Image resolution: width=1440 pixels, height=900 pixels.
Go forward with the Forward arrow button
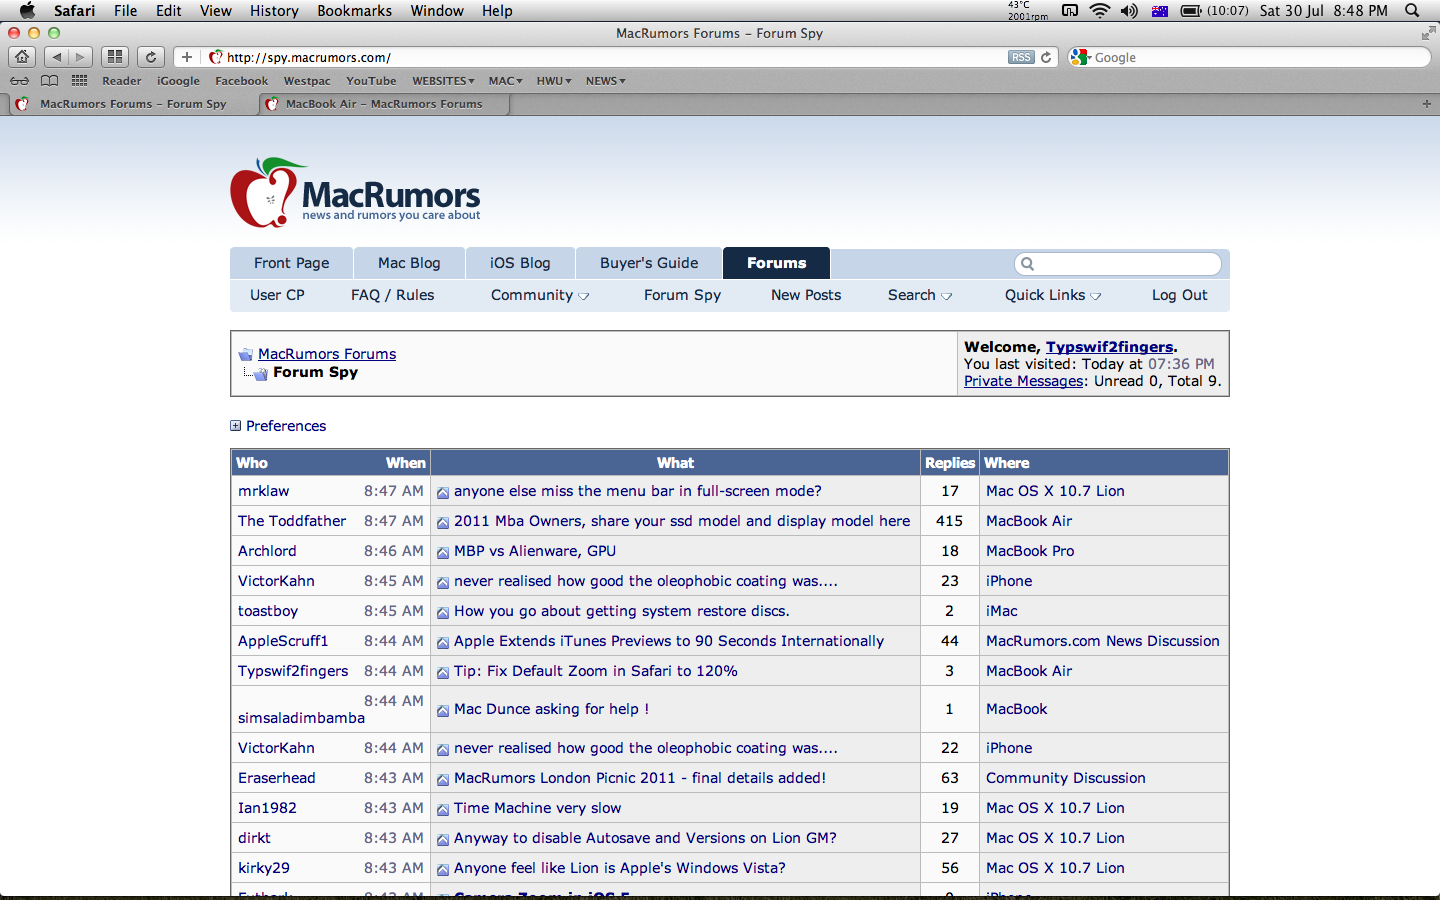coord(81,57)
